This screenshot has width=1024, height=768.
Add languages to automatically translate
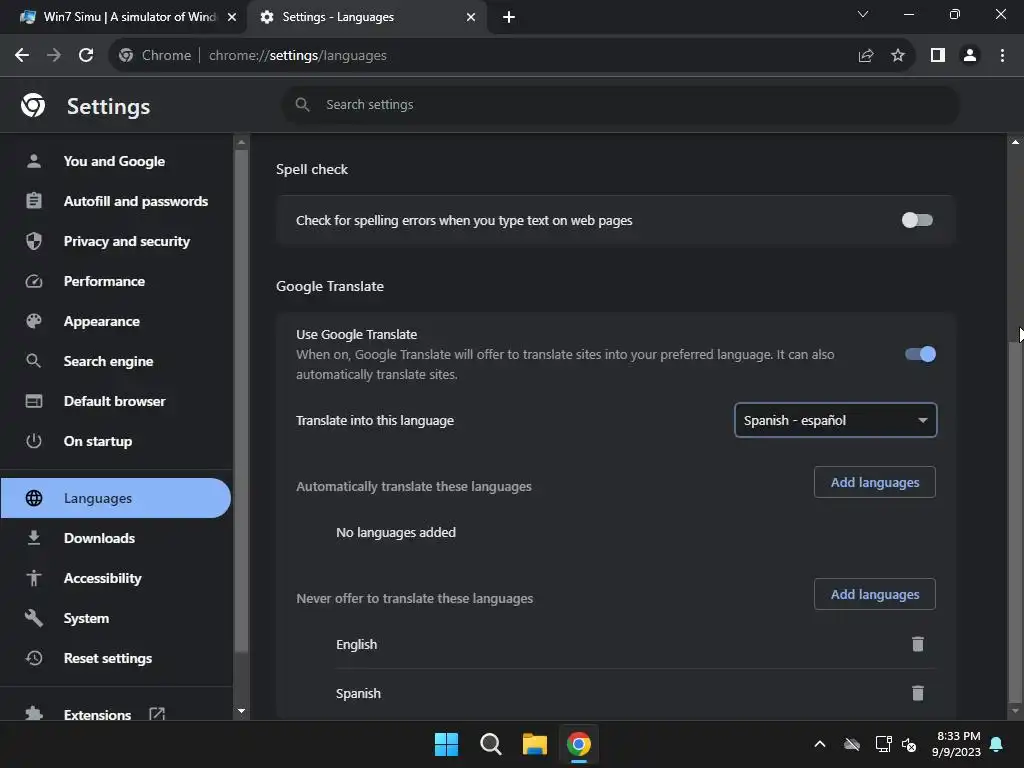[874, 482]
